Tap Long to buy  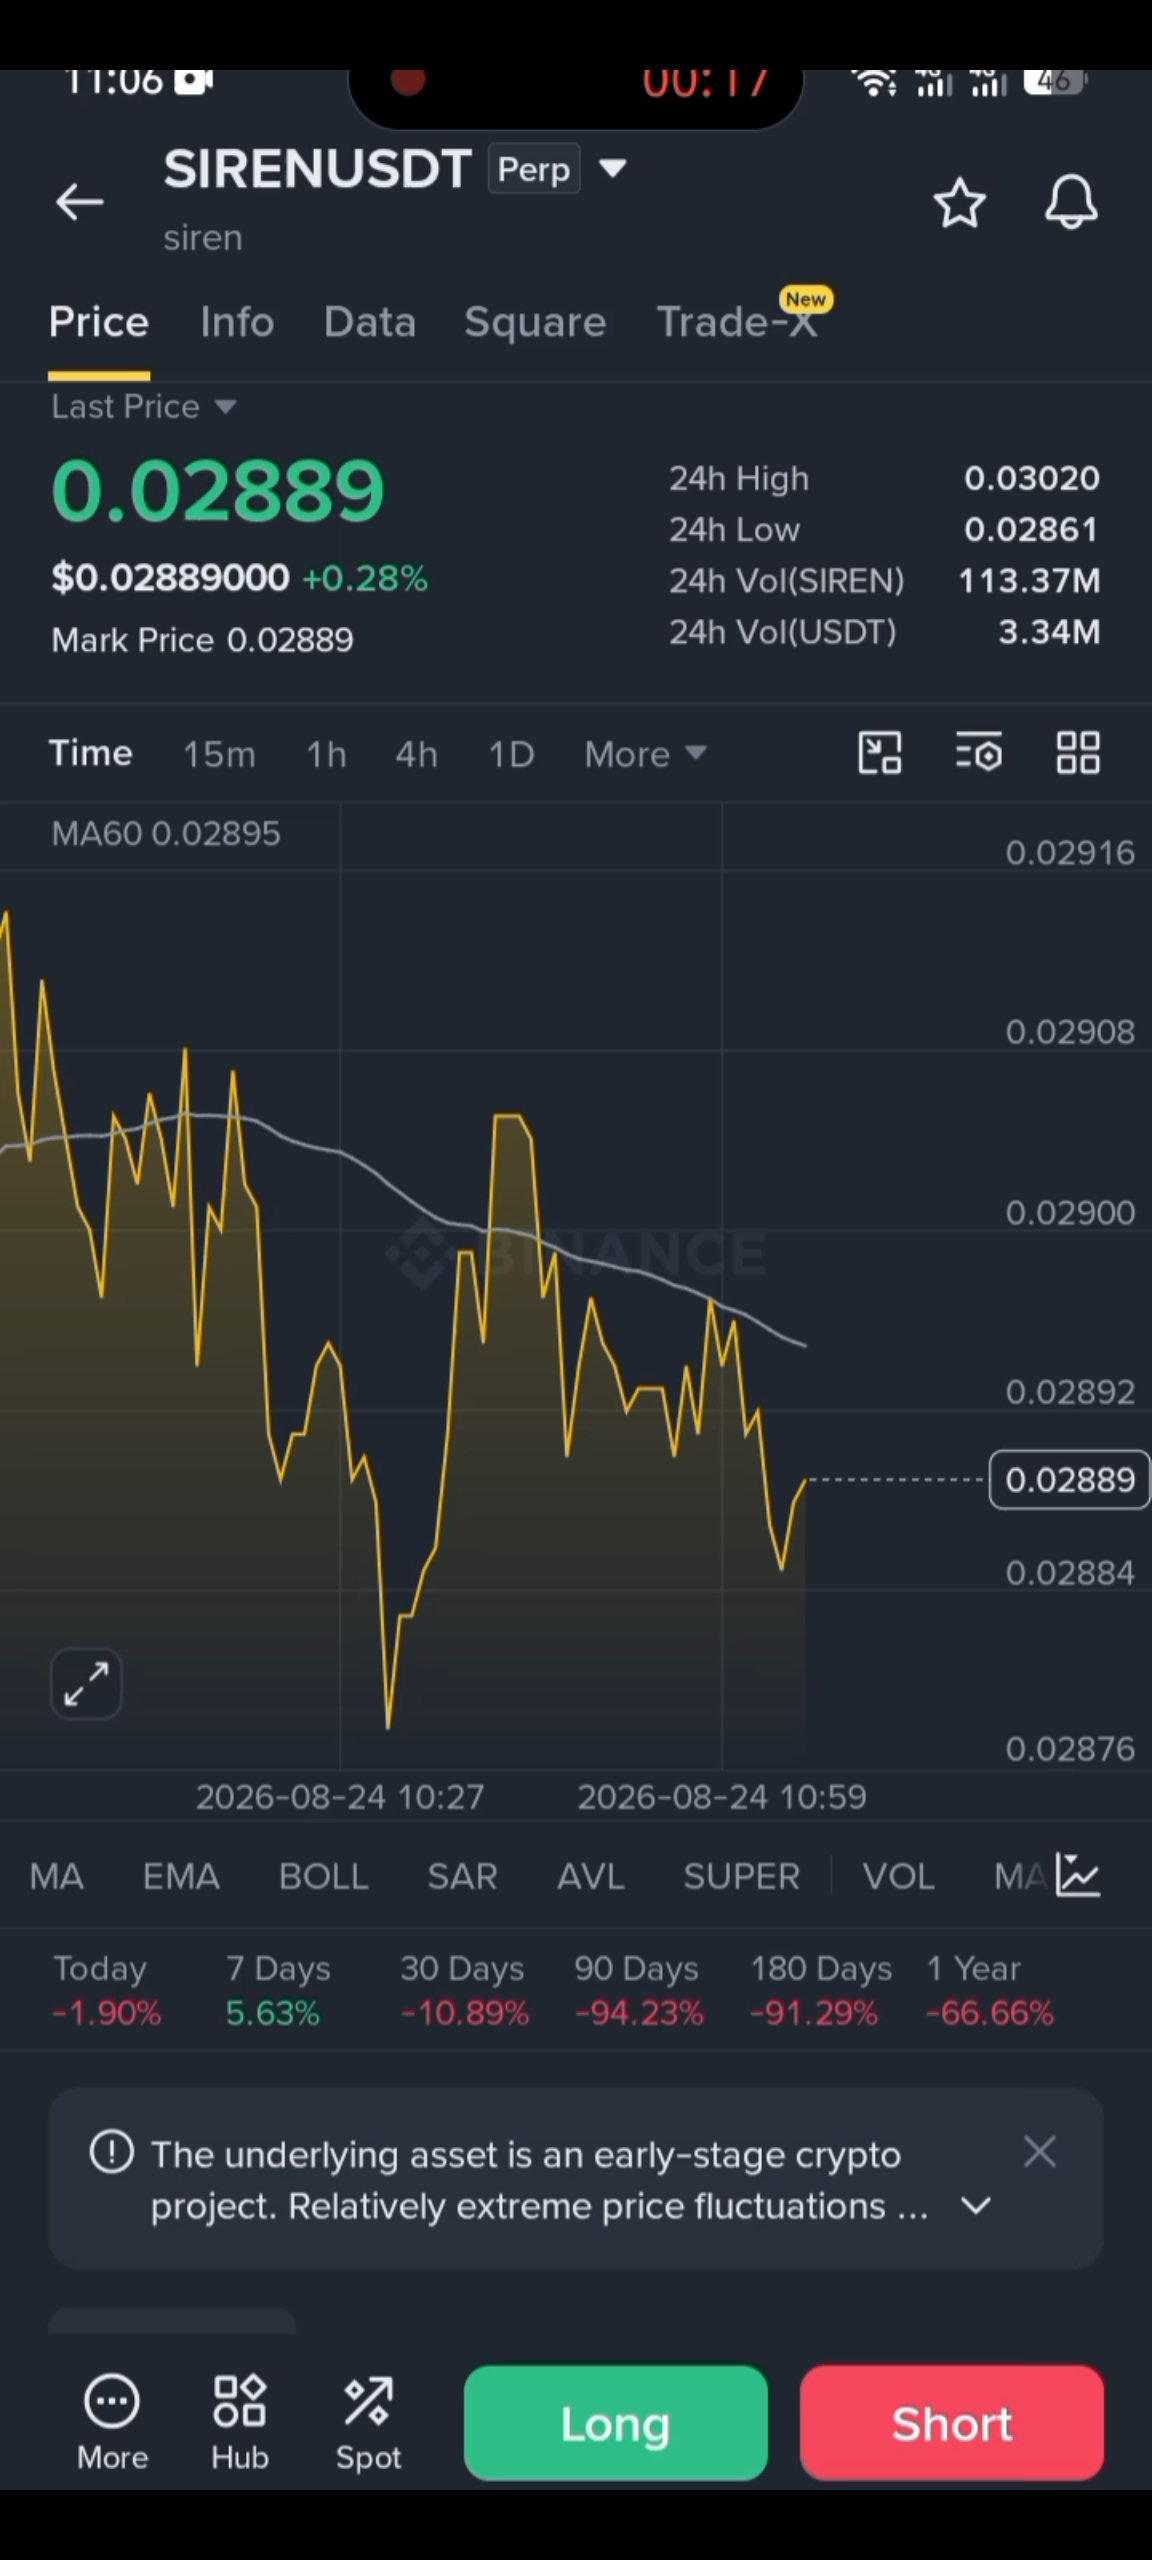(616, 2423)
